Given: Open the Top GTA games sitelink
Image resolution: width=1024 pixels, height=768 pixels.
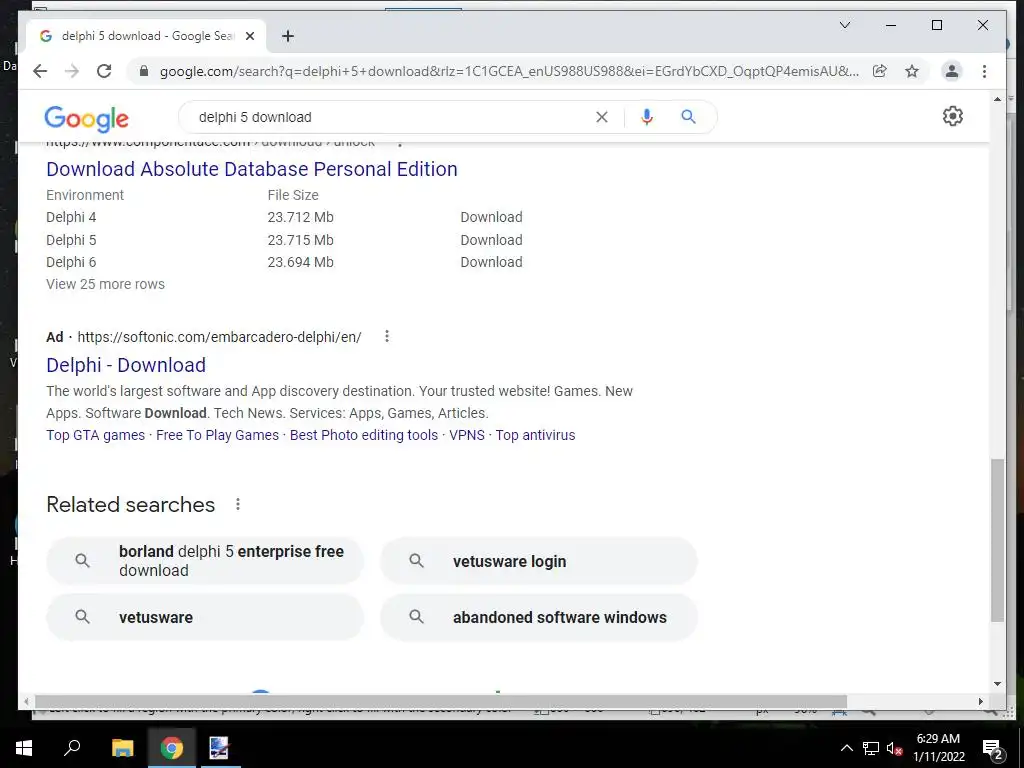Looking at the screenshot, I should (95, 436).
